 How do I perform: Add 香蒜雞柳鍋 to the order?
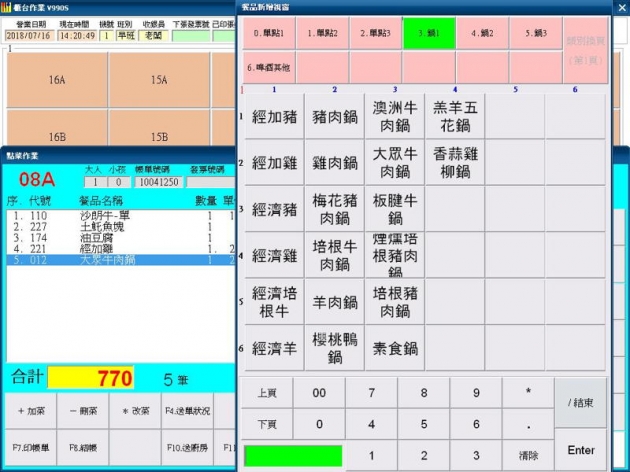453,163
